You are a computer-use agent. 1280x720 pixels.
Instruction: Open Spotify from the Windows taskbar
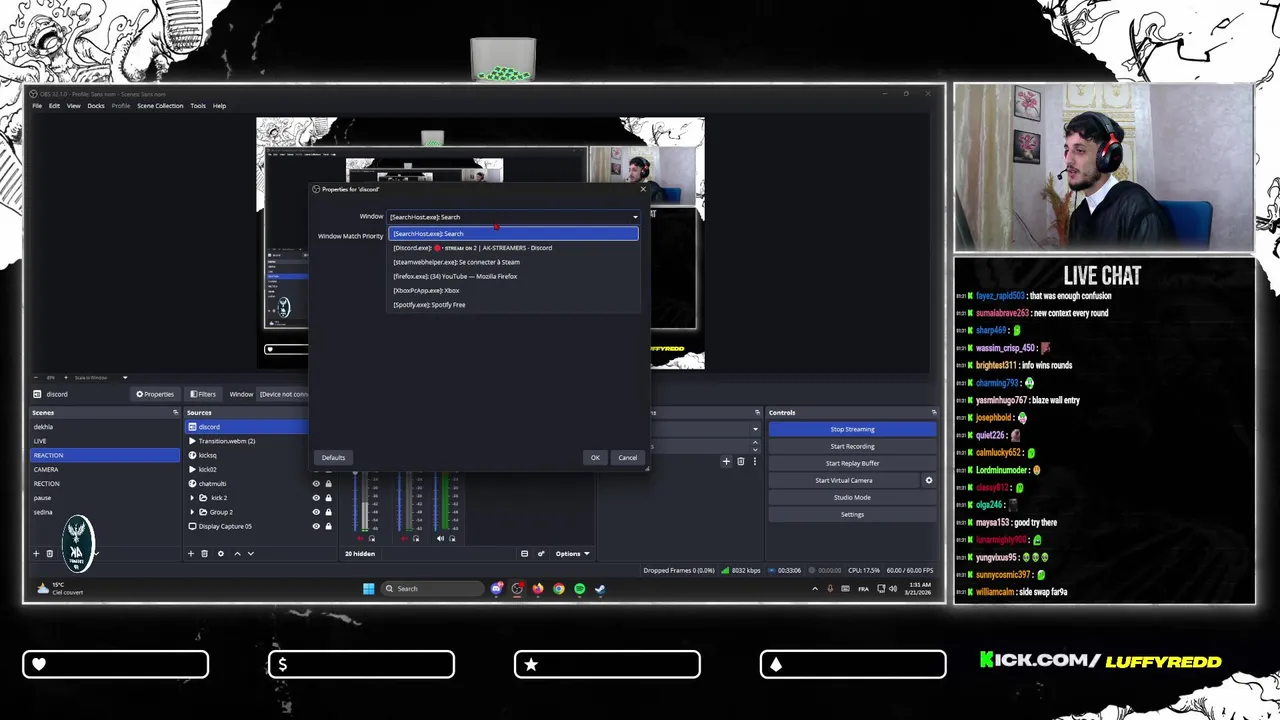pyautogui.click(x=579, y=589)
